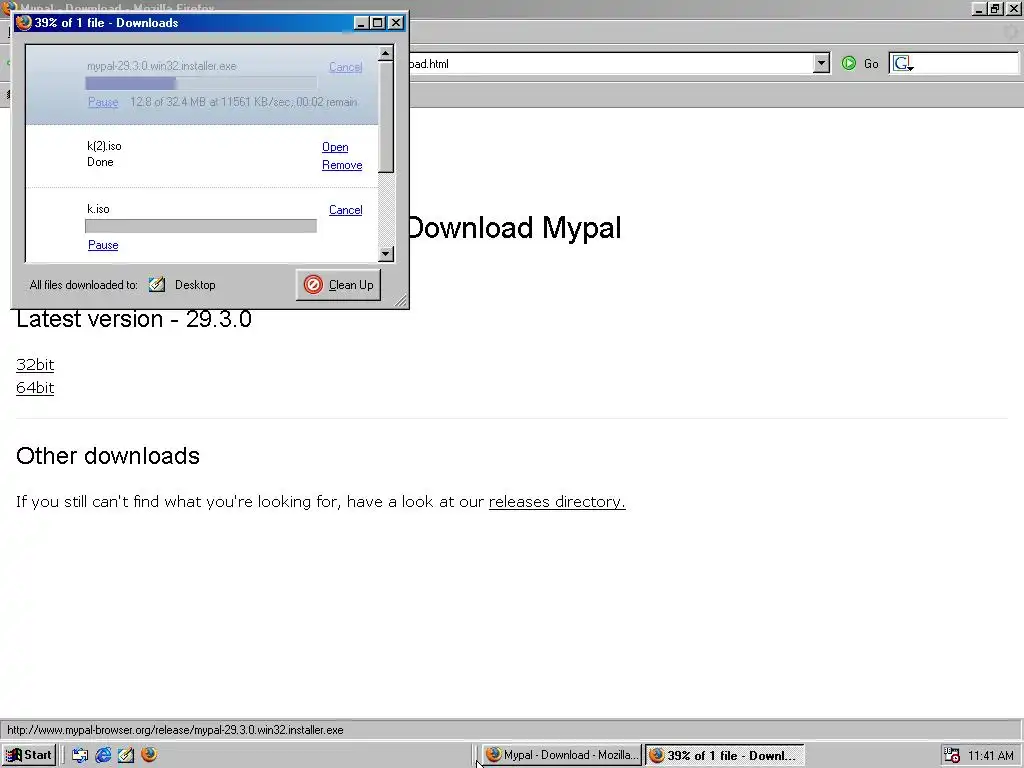Screen dimensions: 1024x768
Task: Click the Latest version - 29.3.0 heading
Action: pos(134,319)
